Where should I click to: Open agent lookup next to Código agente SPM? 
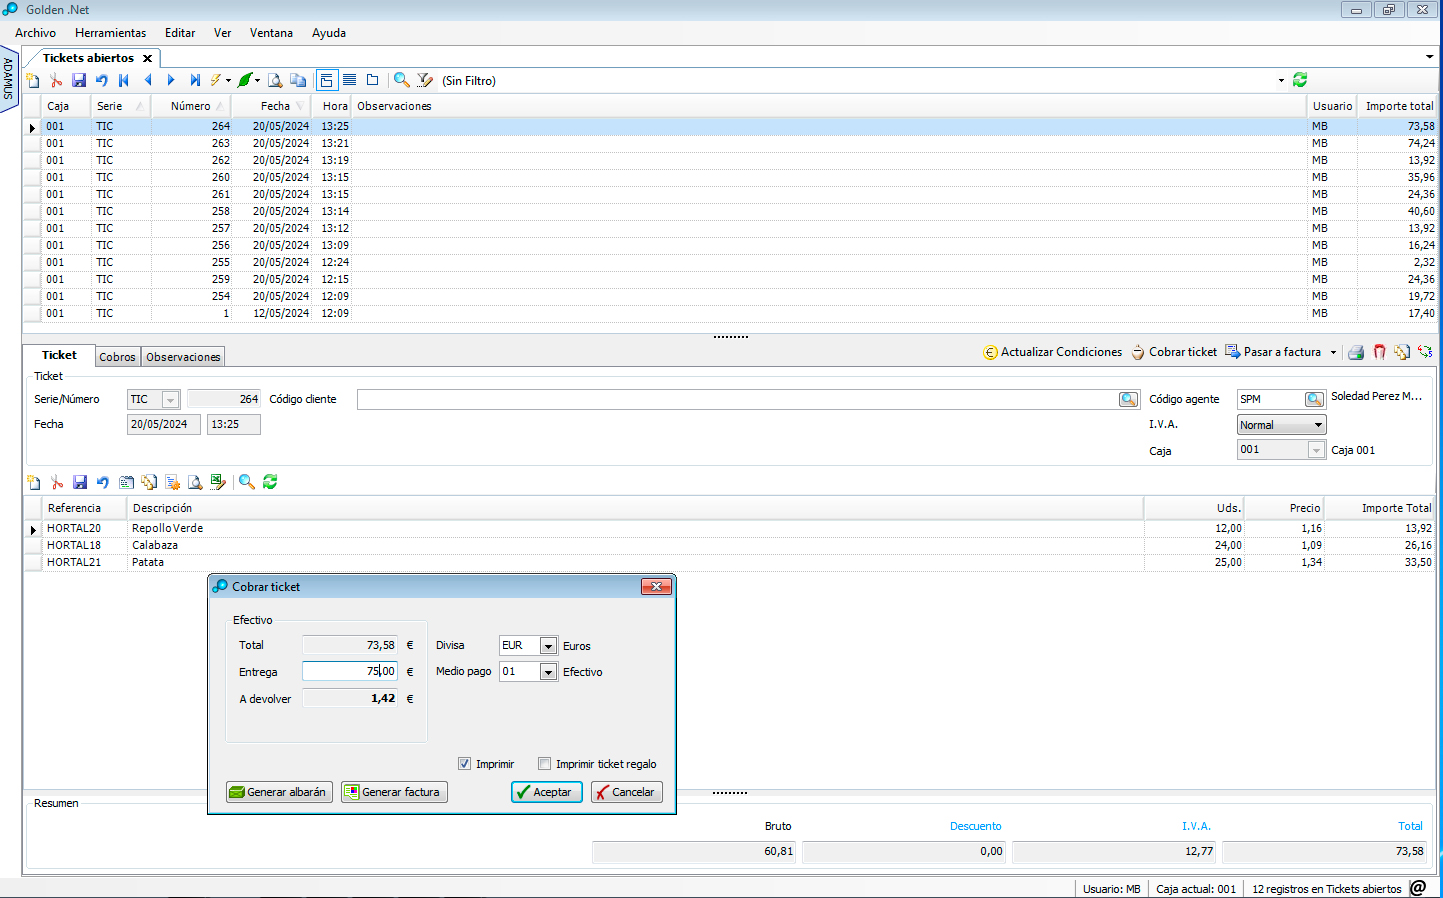pos(1315,399)
